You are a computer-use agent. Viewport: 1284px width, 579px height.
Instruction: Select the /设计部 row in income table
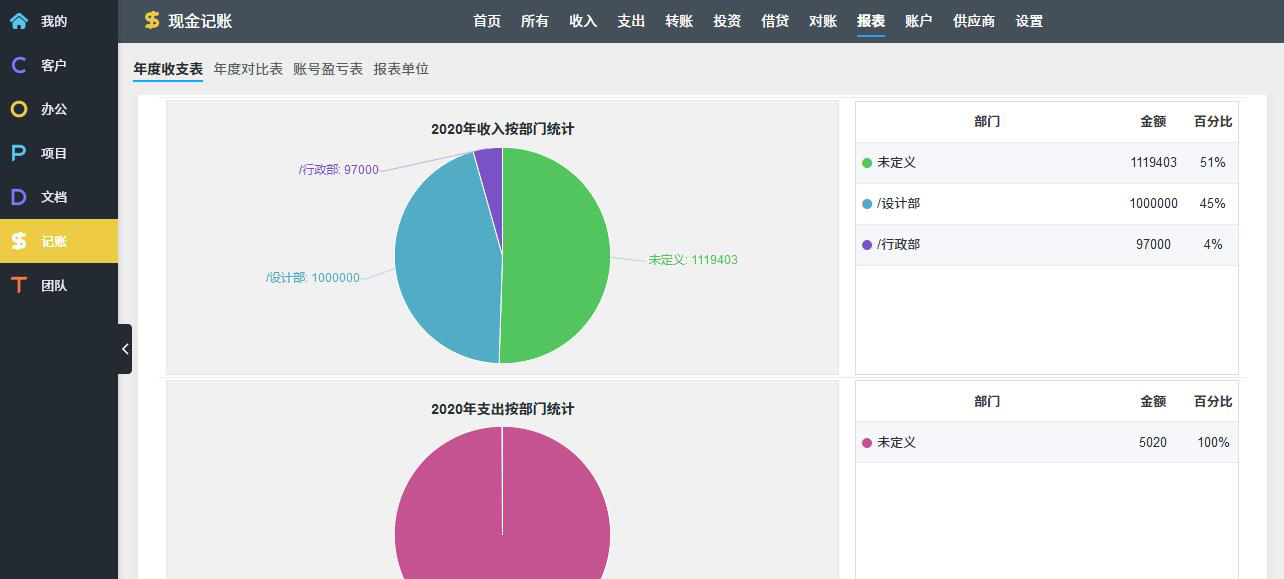1047,204
